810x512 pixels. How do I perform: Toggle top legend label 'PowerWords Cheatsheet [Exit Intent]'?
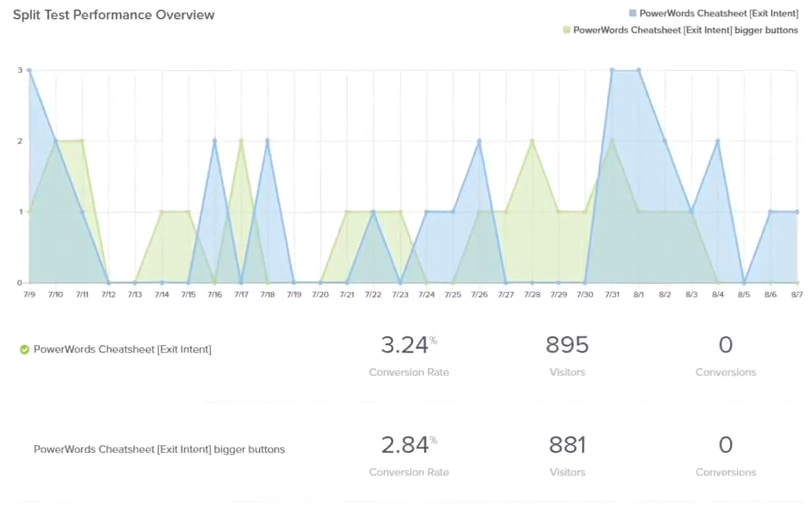pos(719,13)
